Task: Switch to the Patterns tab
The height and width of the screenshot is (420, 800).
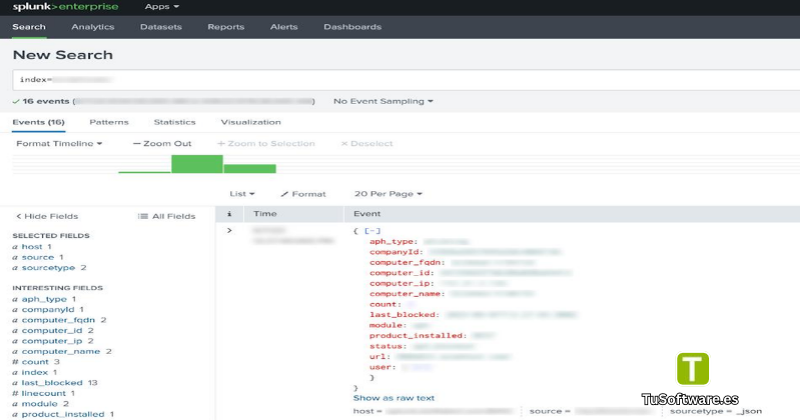Action: (x=109, y=122)
